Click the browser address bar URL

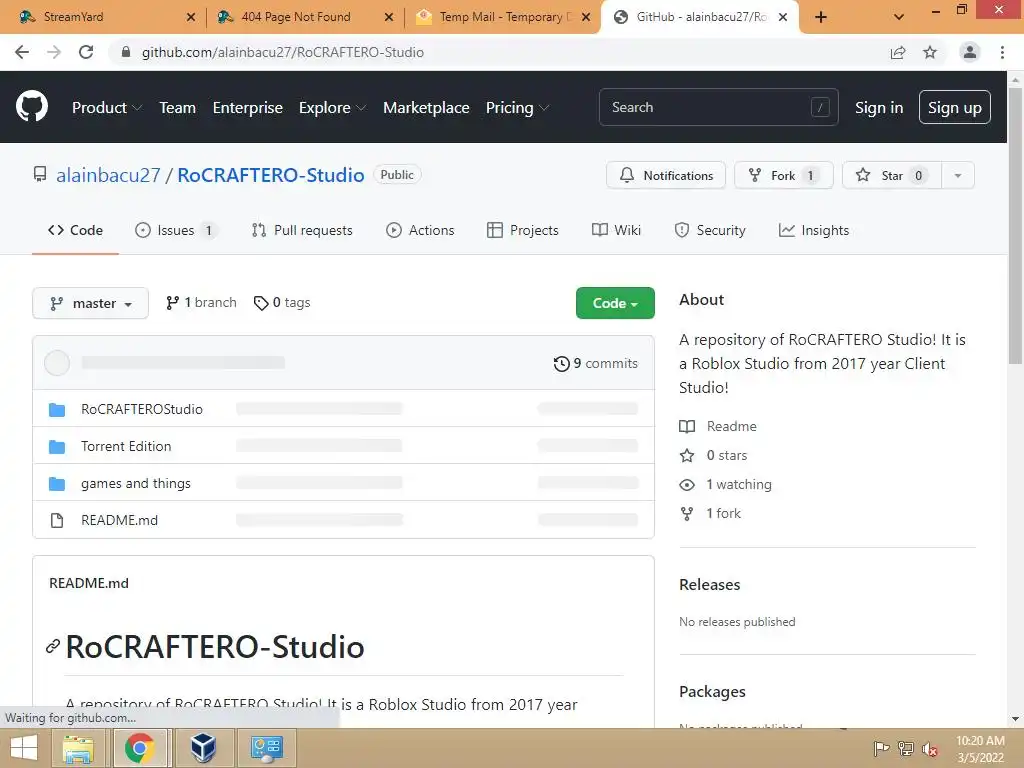pos(282,52)
